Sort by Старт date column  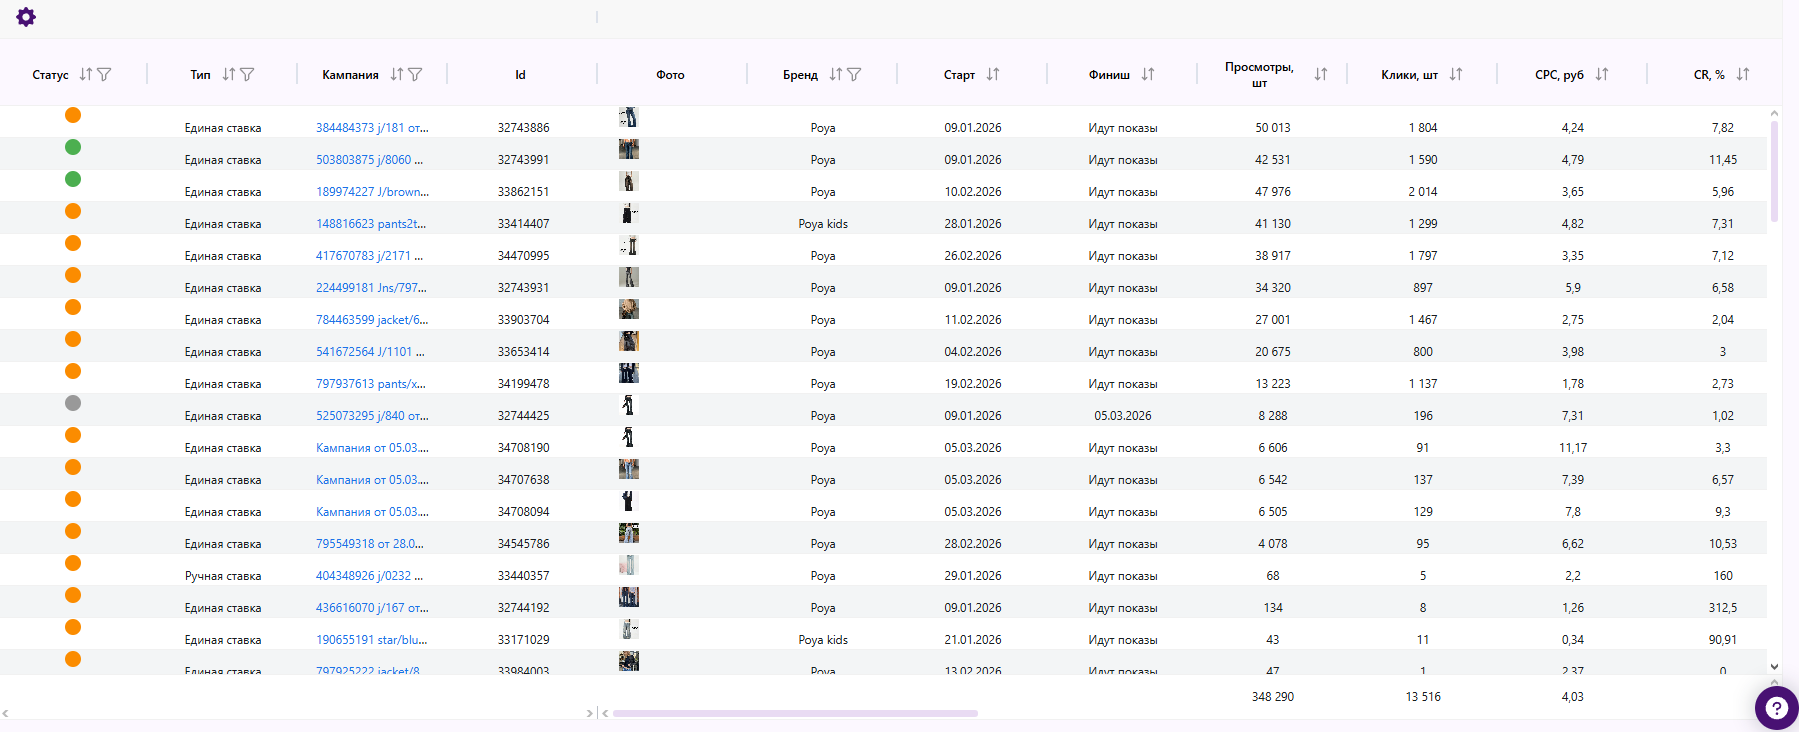tap(993, 74)
